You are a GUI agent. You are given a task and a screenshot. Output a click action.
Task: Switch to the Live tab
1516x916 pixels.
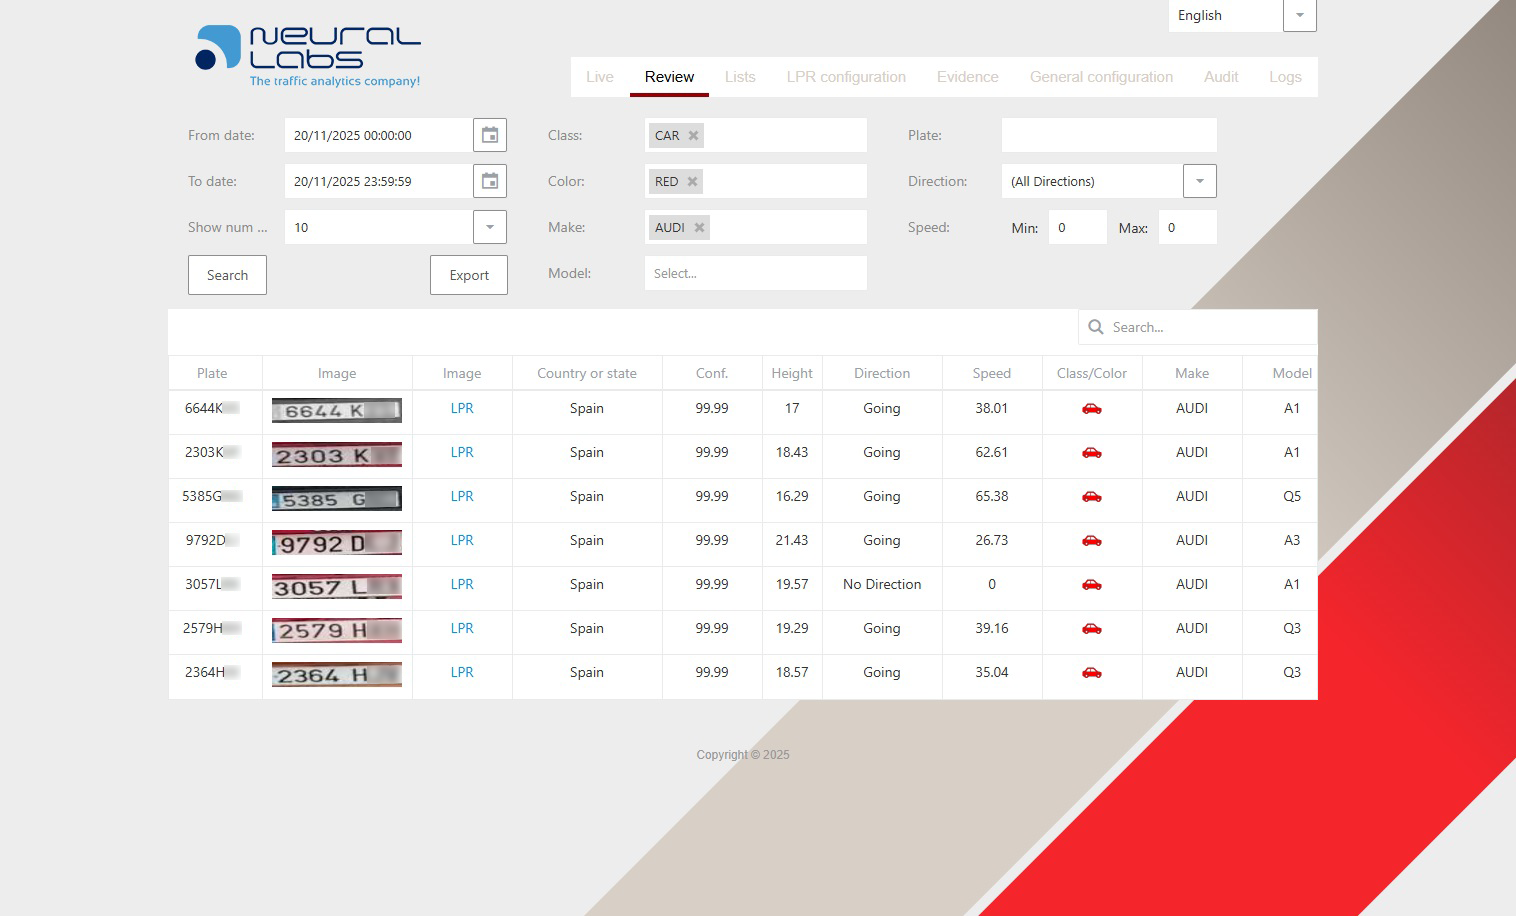tap(599, 77)
